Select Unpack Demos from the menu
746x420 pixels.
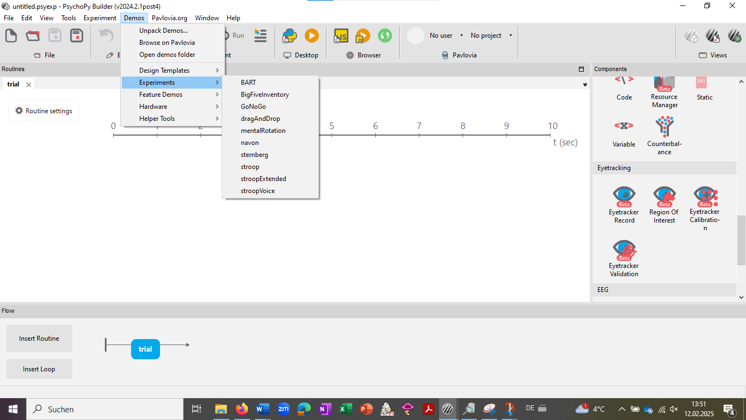(x=163, y=31)
